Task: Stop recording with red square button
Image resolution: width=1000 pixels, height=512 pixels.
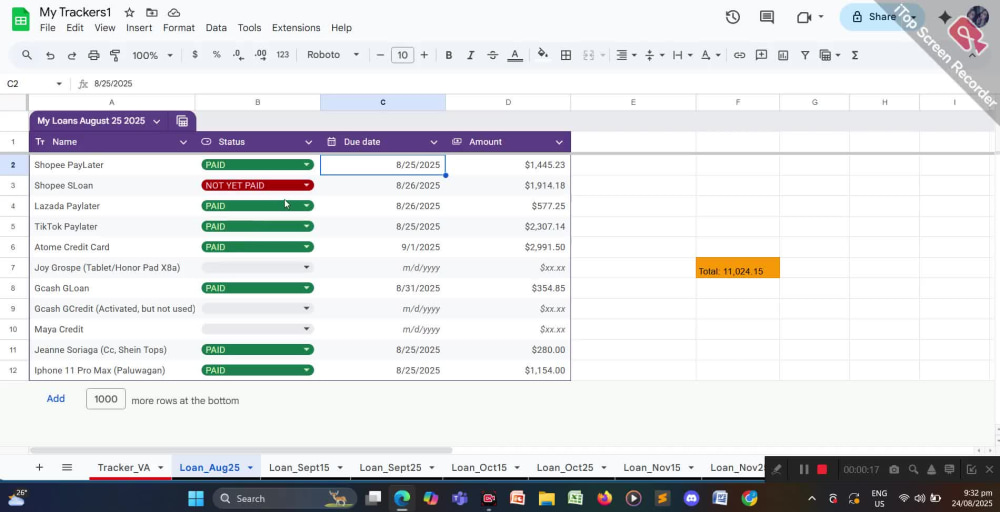Action: [822, 470]
